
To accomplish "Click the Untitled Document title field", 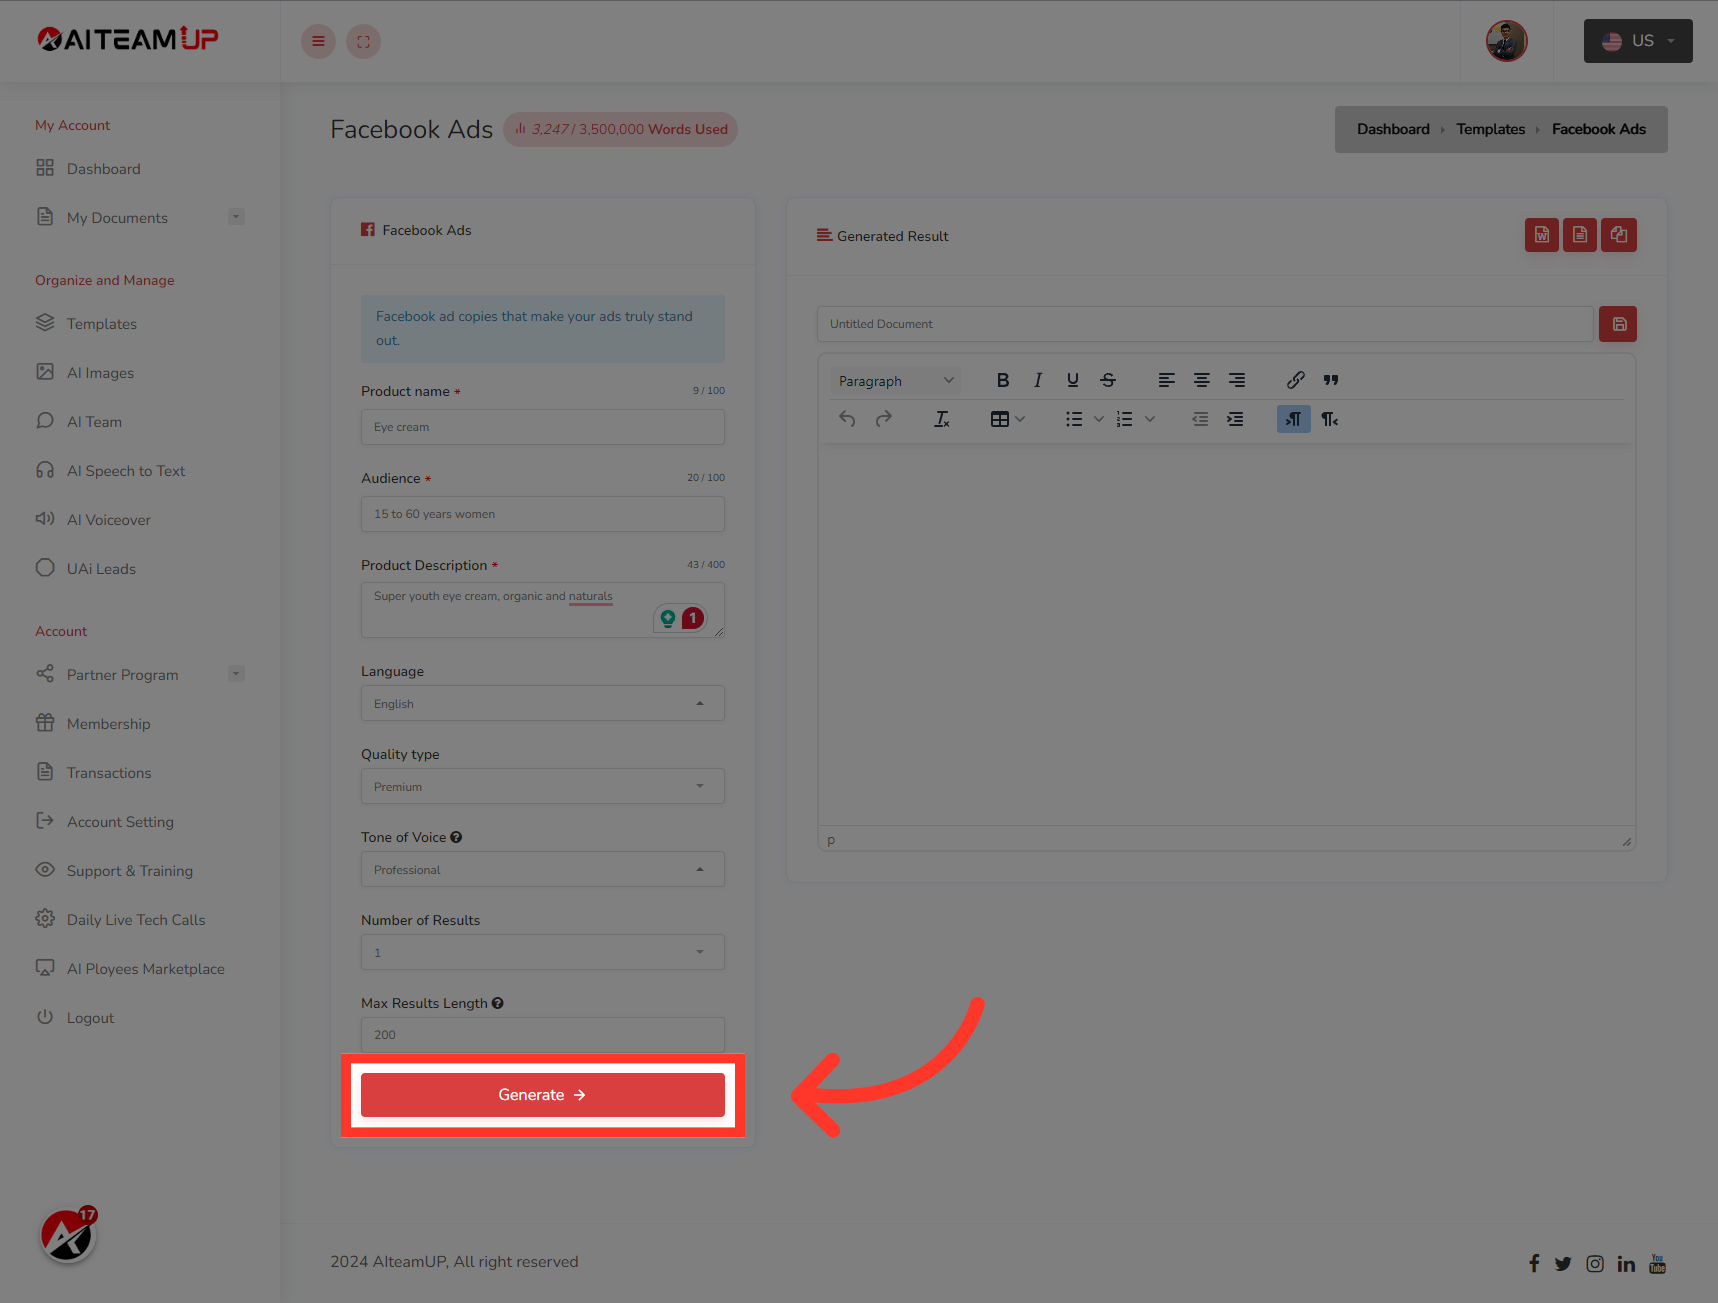I will tap(1205, 324).
